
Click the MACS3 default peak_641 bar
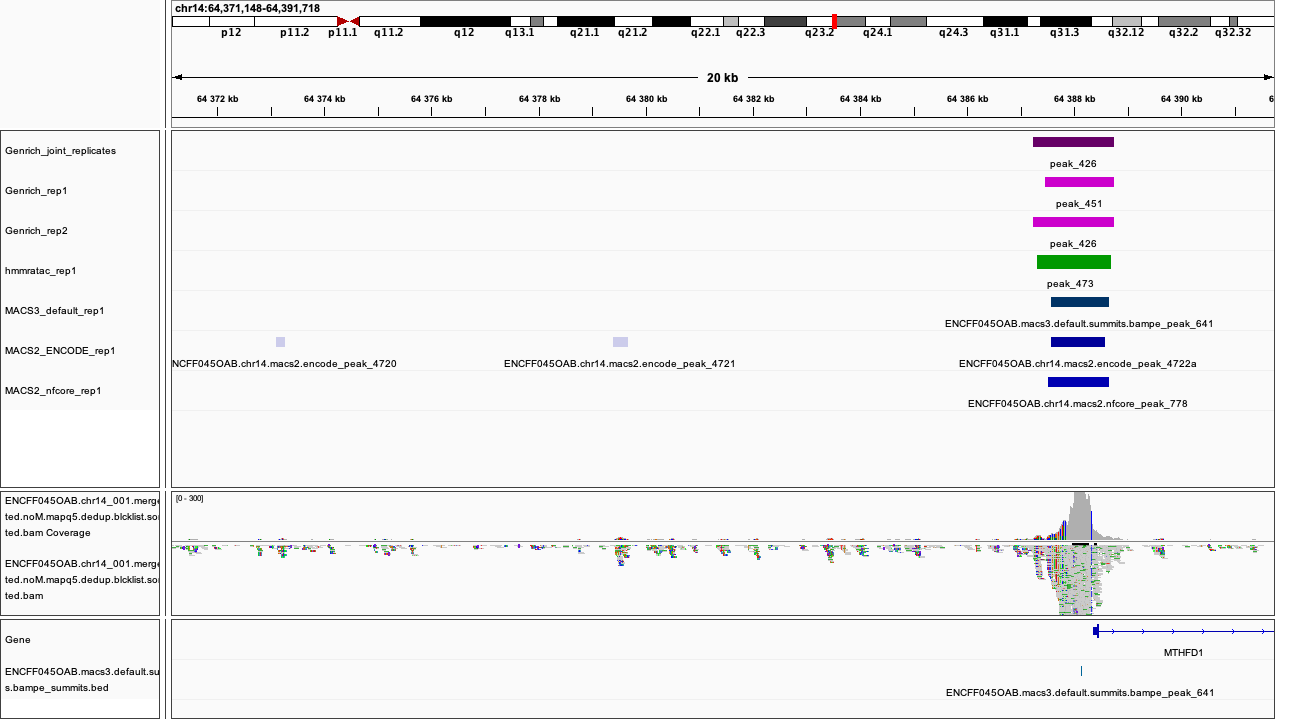click(x=1080, y=302)
